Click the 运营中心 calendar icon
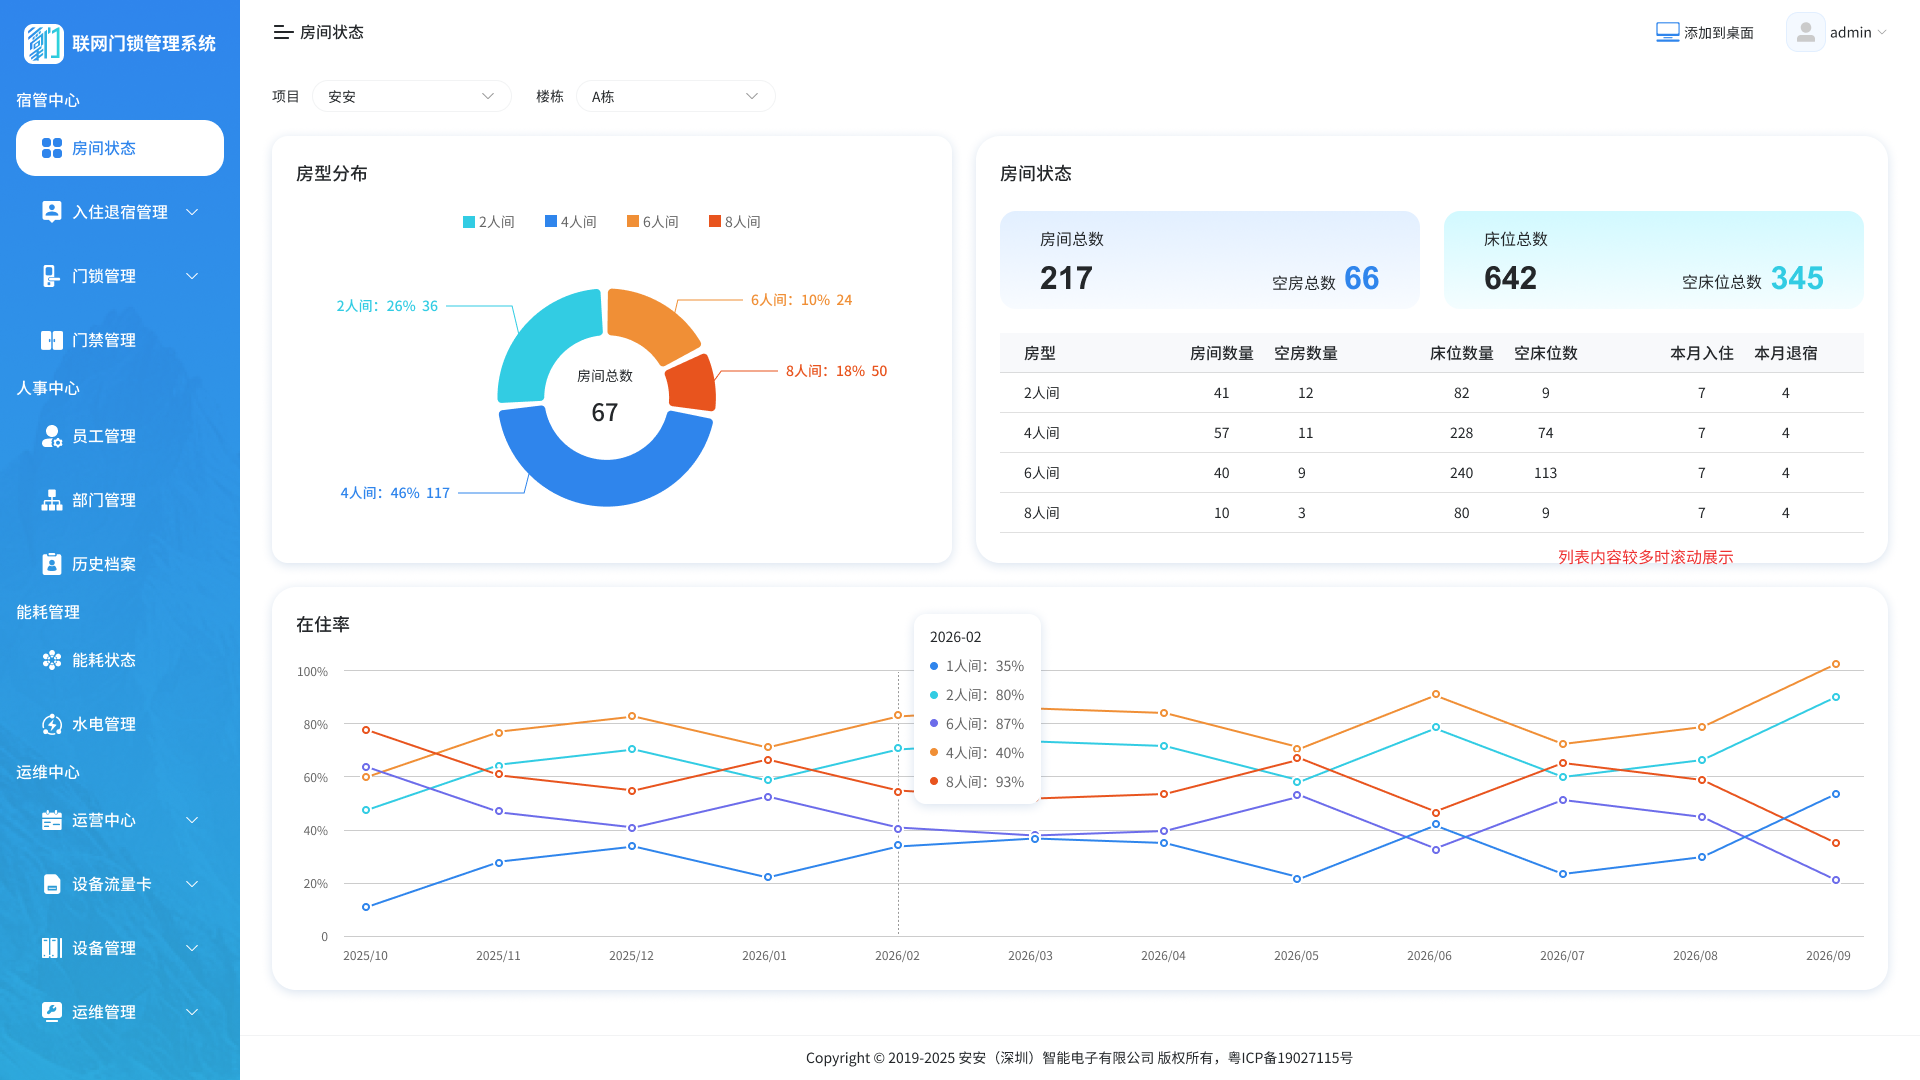The height and width of the screenshot is (1080, 1920). pos(52,820)
